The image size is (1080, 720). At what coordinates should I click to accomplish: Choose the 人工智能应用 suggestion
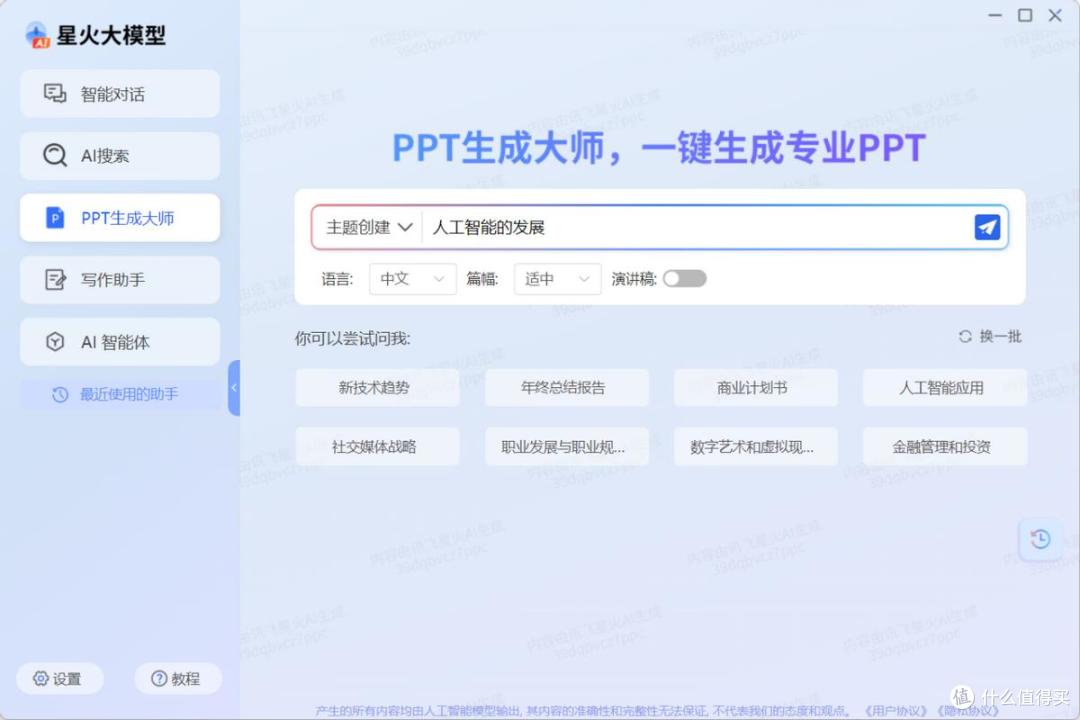tap(945, 387)
